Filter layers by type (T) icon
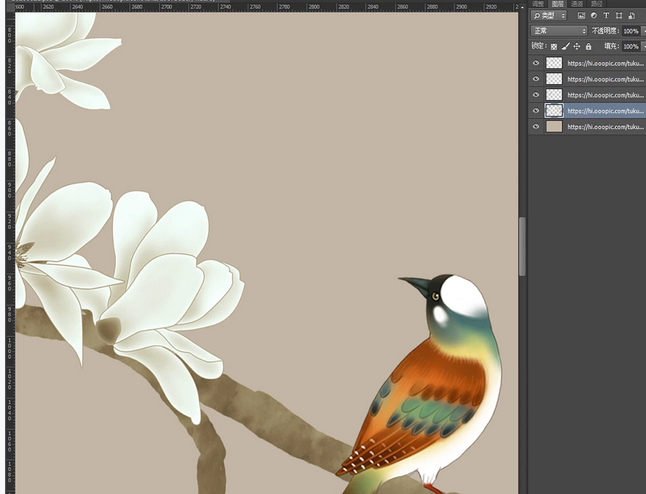Viewport: 646px width, 494px height. tap(607, 16)
